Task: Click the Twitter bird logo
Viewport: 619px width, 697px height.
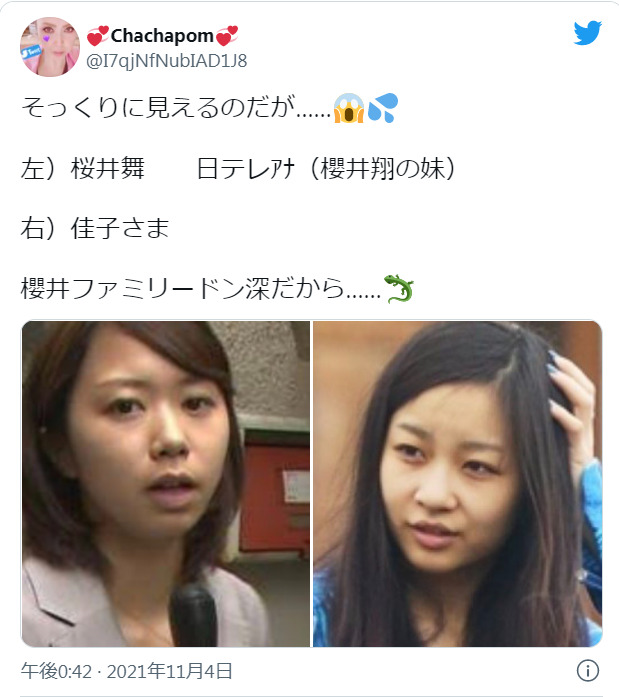Action: (587, 32)
